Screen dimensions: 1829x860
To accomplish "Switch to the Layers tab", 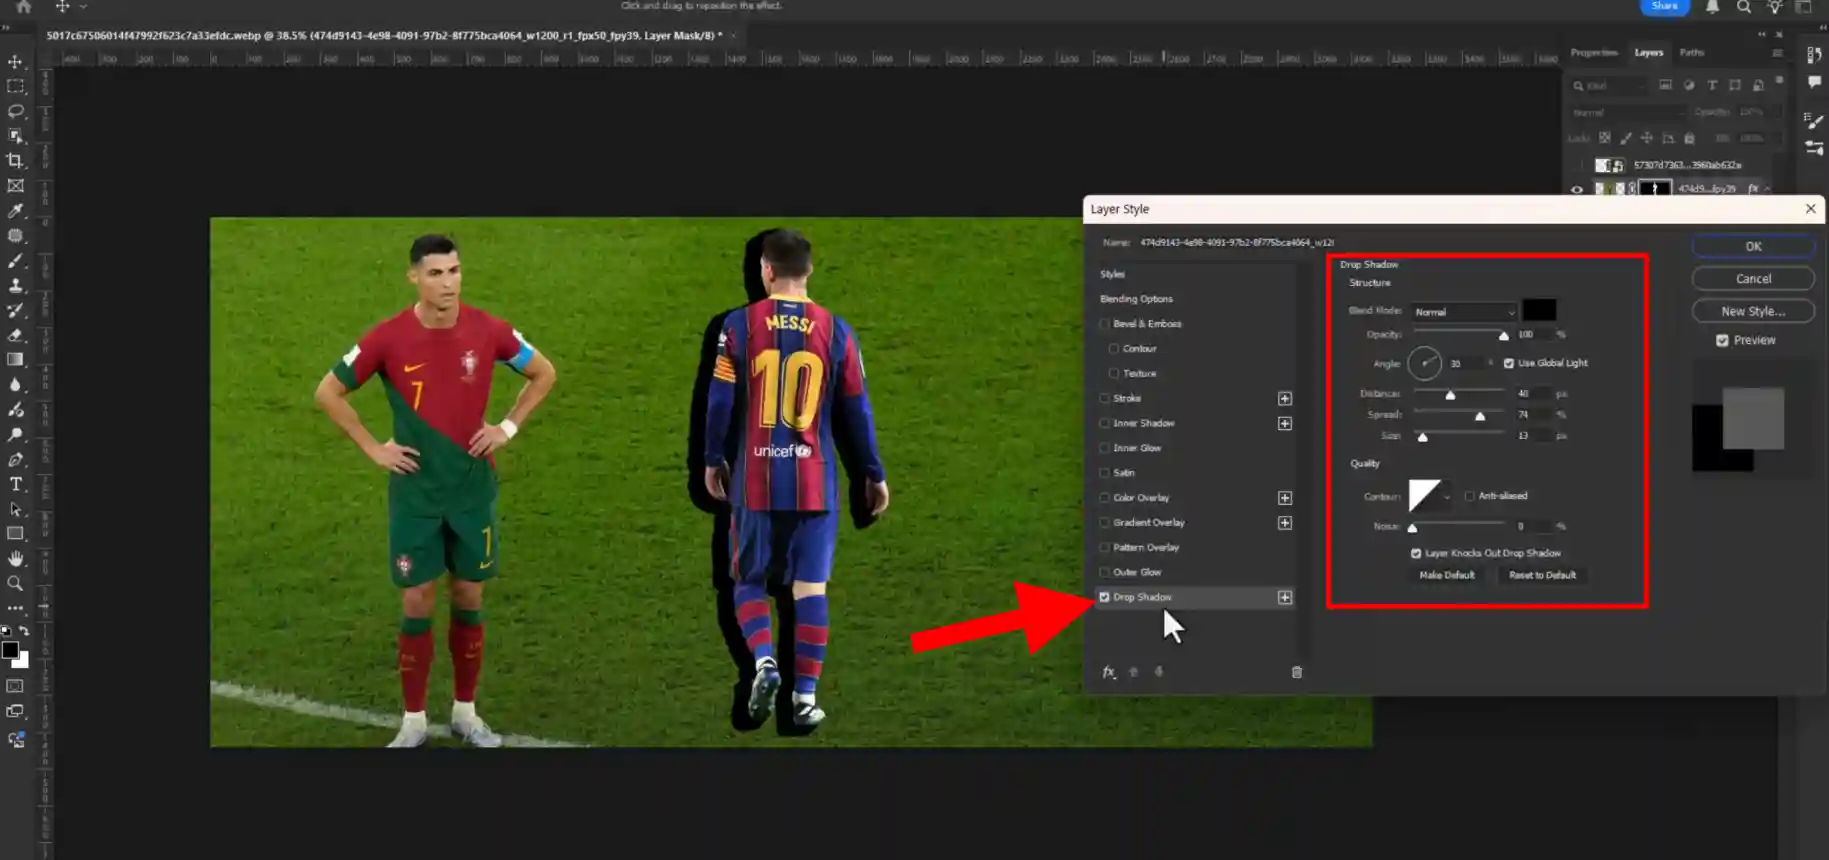I will tap(1649, 52).
